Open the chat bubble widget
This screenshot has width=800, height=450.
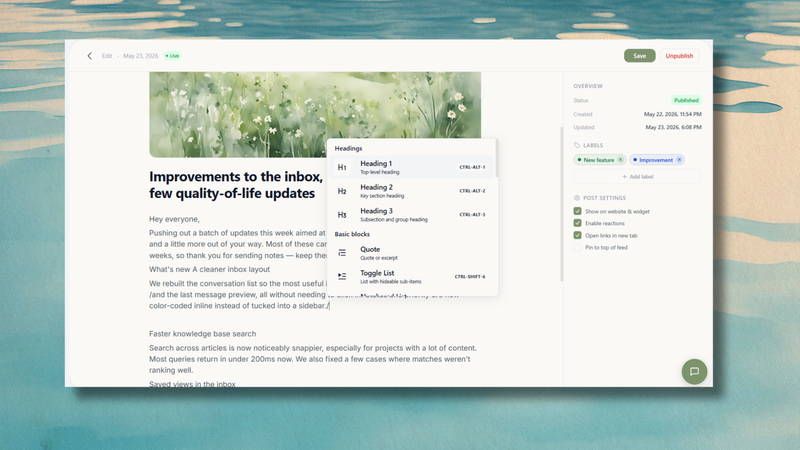[x=694, y=371]
